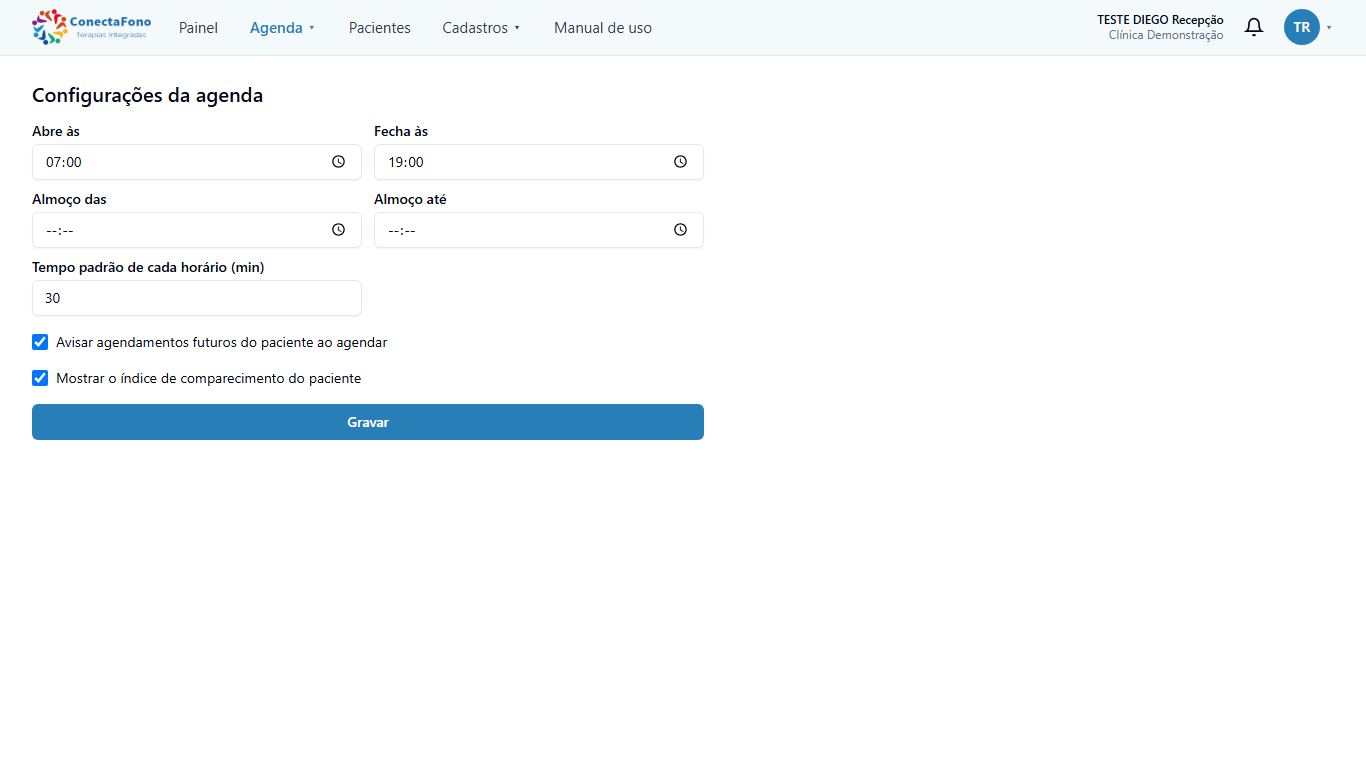Focus the Tempo padrão de cada horário field

pos(197,298)
